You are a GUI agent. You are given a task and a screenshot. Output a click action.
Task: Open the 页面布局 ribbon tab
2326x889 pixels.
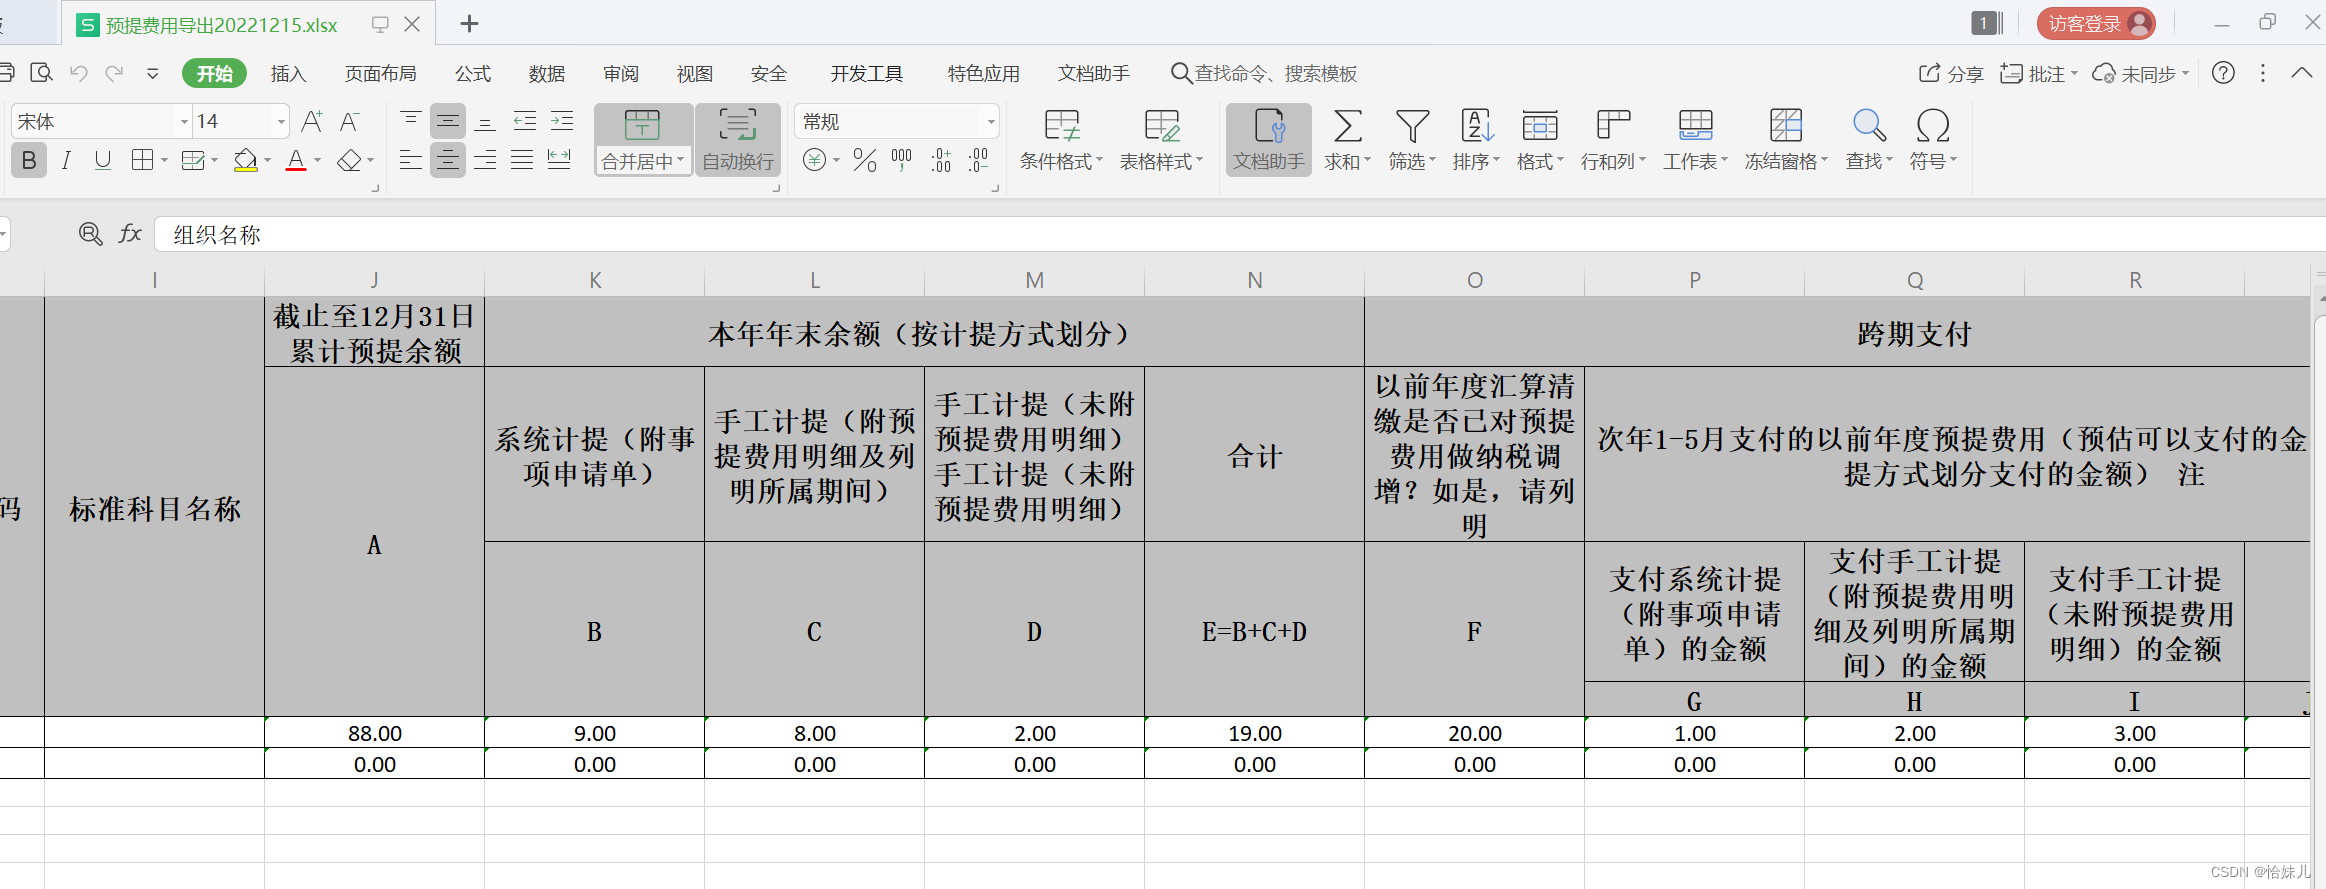[x=380, y=73]
